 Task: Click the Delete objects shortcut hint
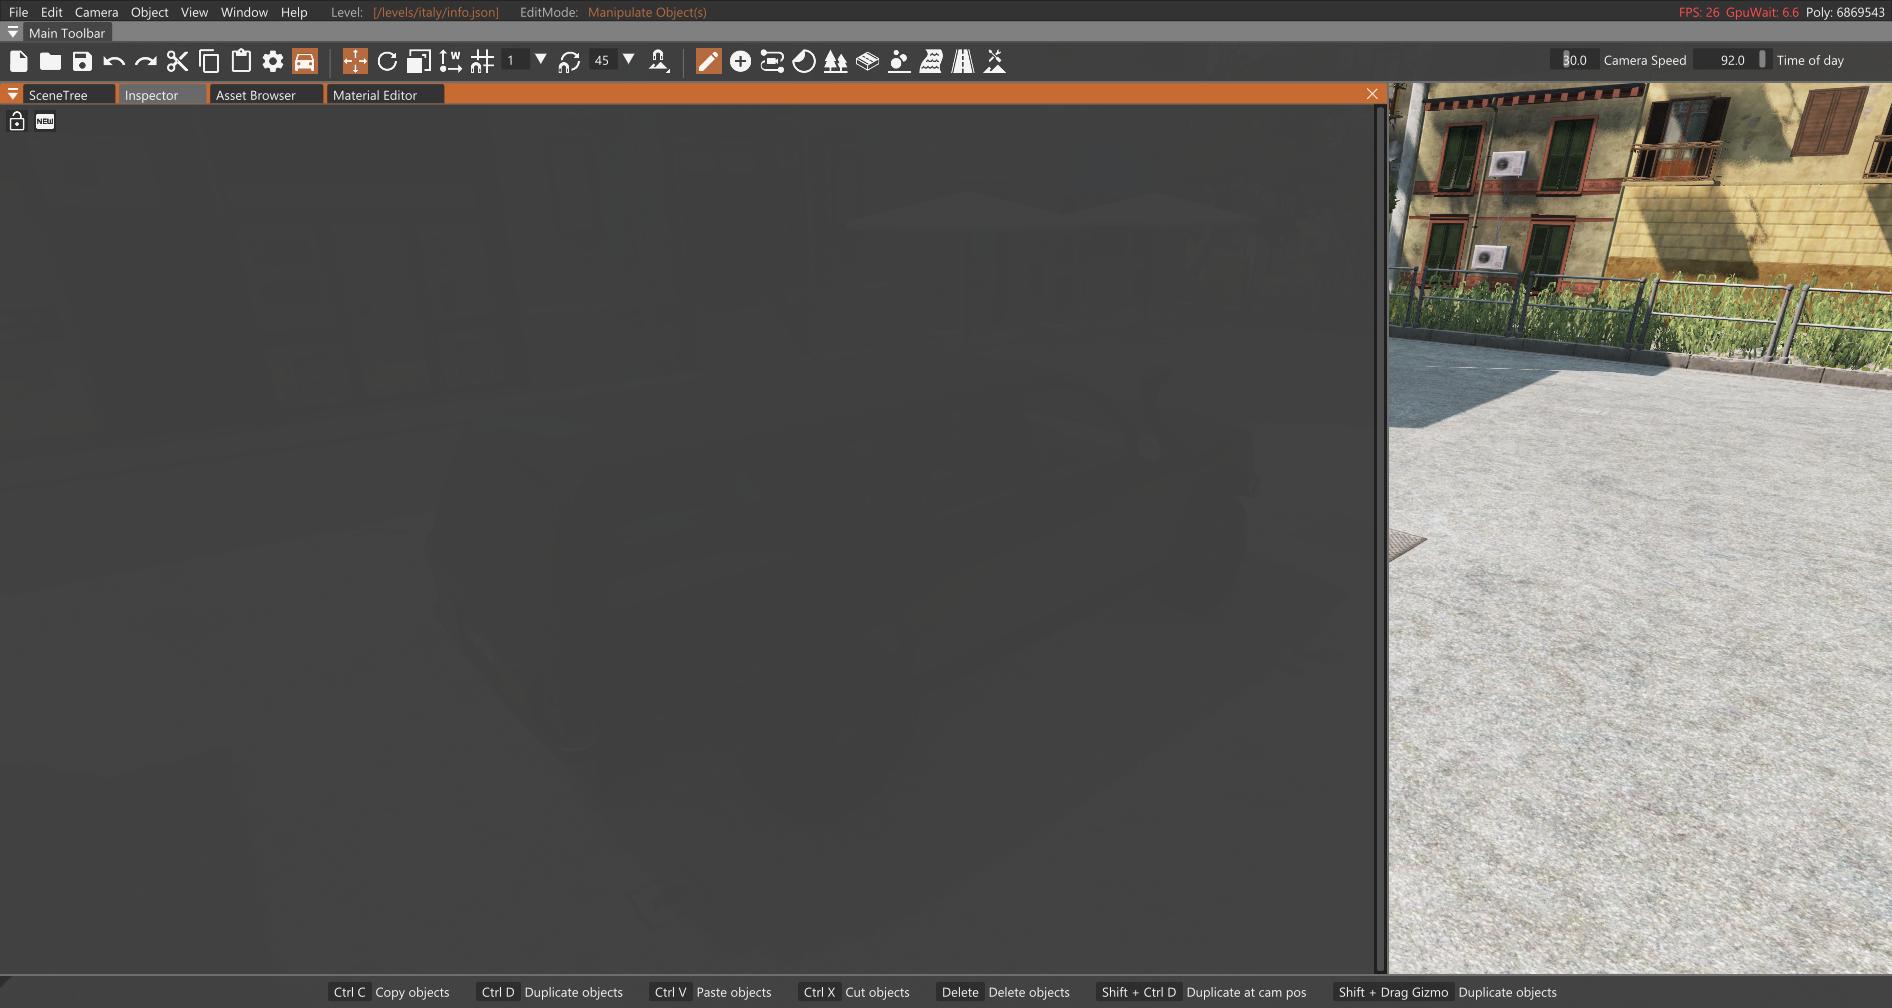point(1005,992)
